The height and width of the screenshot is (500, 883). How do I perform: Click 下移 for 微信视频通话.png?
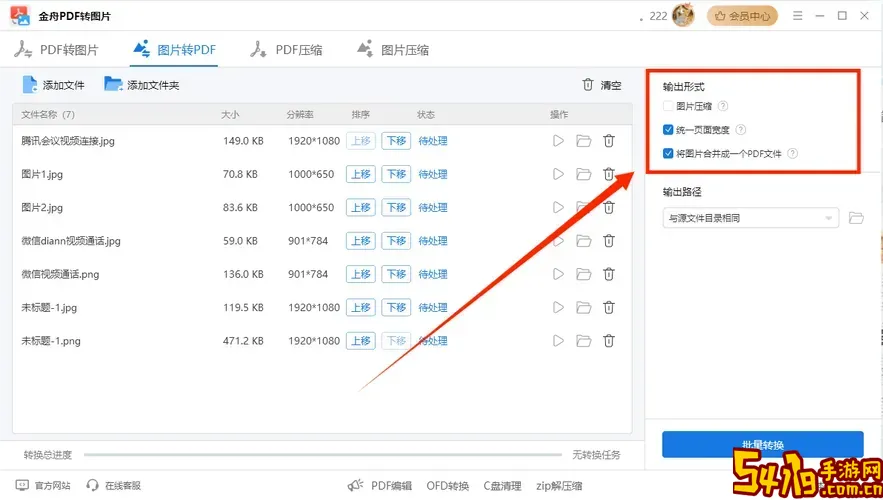coord(396,274)
